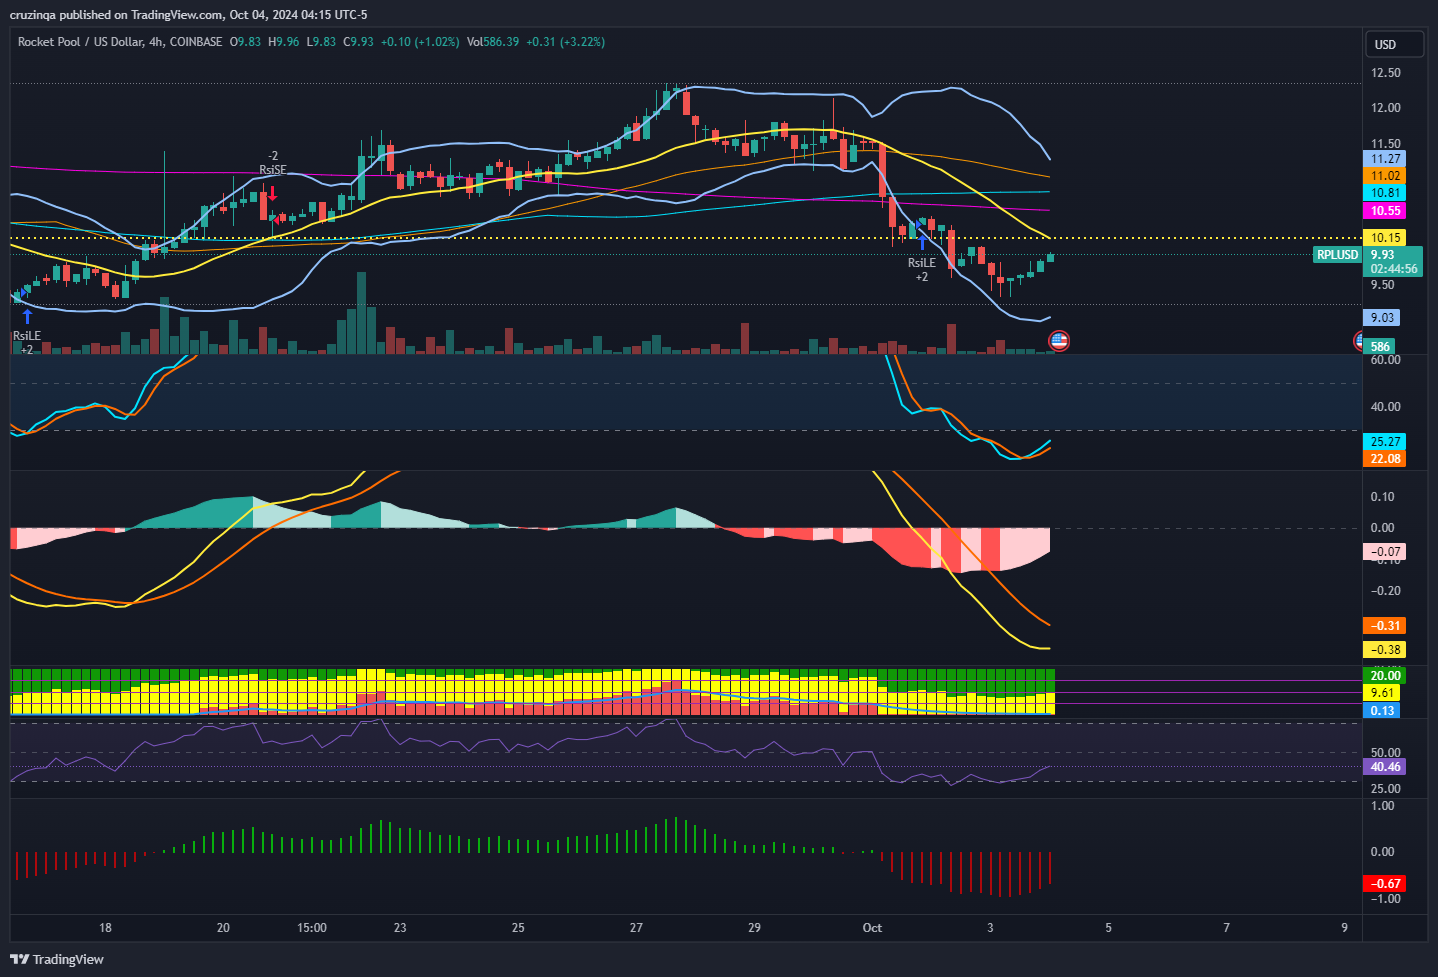Click the light blue 9.03 lower band label
The height and width of the screenshot is (977, 1438).
tap(1382, 318)
